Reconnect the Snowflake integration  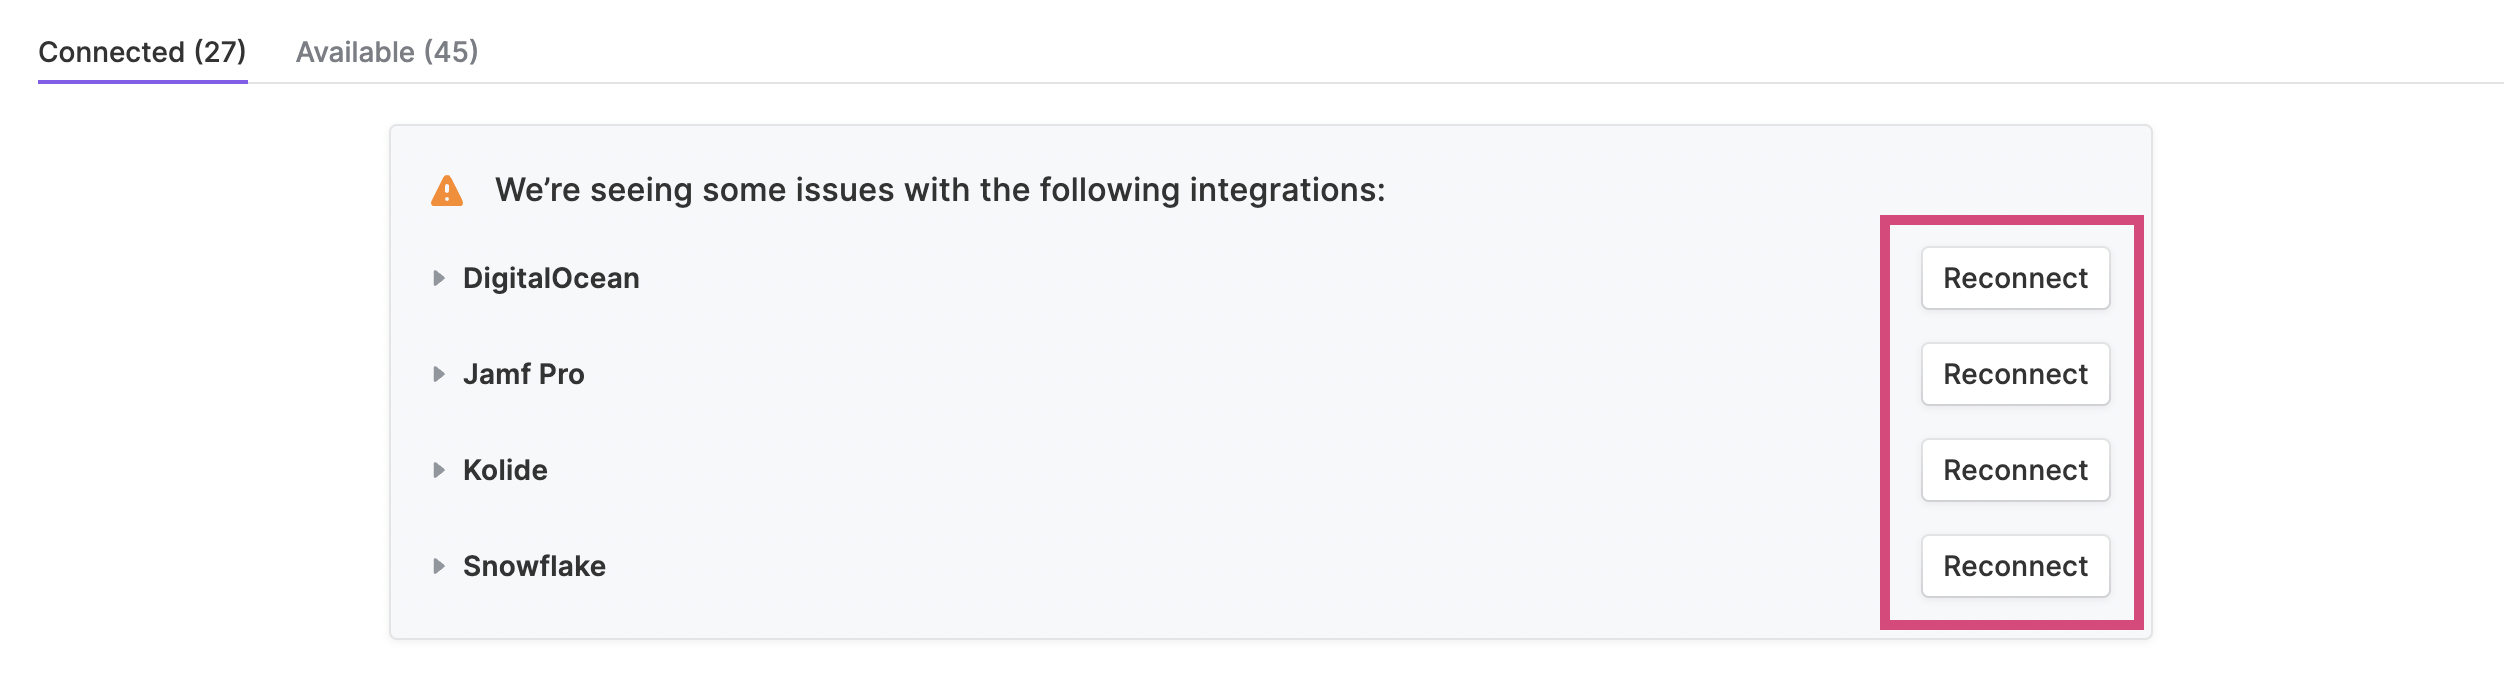tap(2015, 566)
